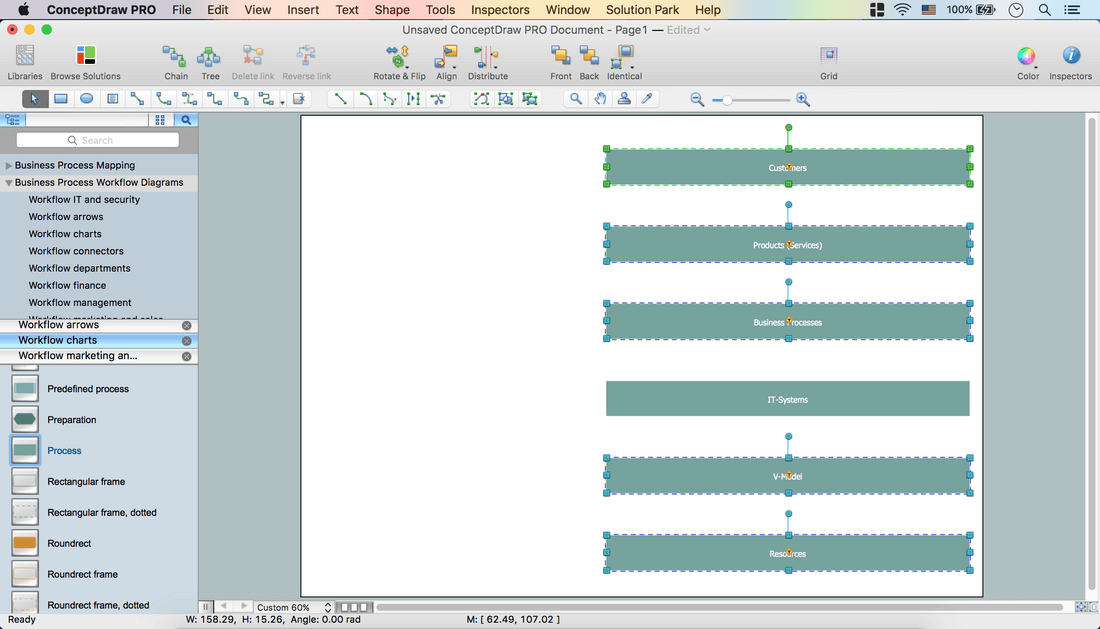
Task: Select Workflow IT and security library
Action: pos(84,200)
